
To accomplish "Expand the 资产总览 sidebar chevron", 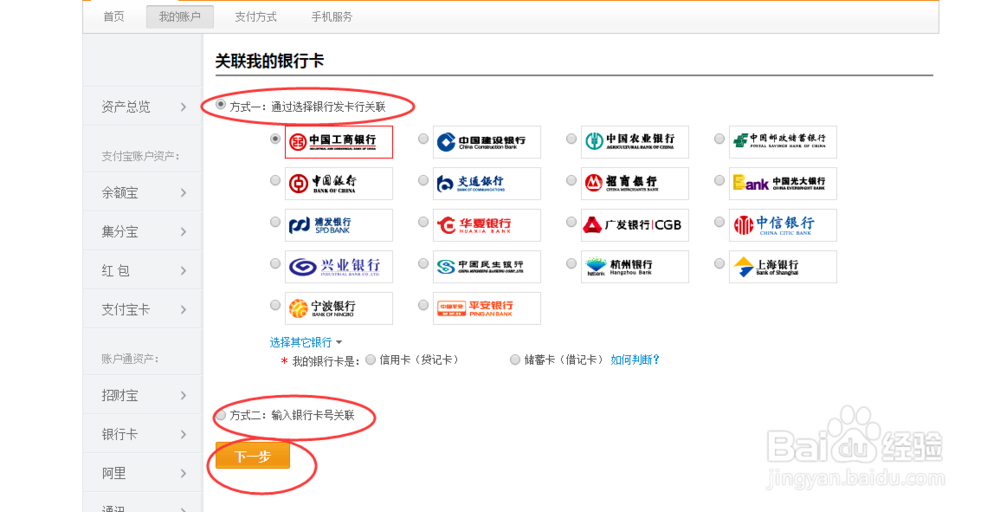I will [x=184, y=106].
